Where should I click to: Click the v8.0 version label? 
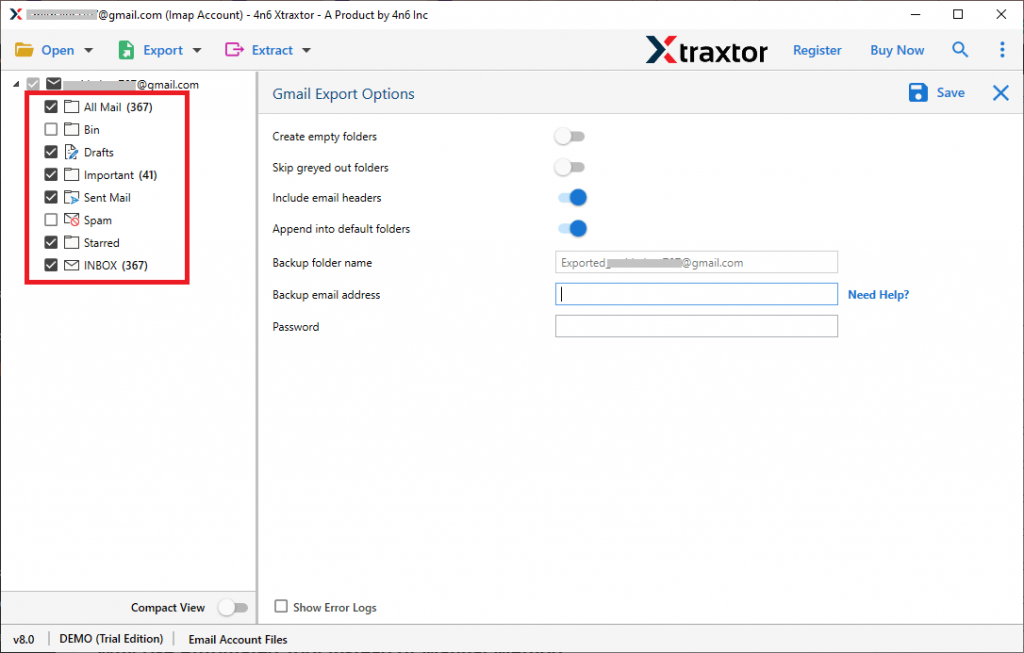[24, 639]
